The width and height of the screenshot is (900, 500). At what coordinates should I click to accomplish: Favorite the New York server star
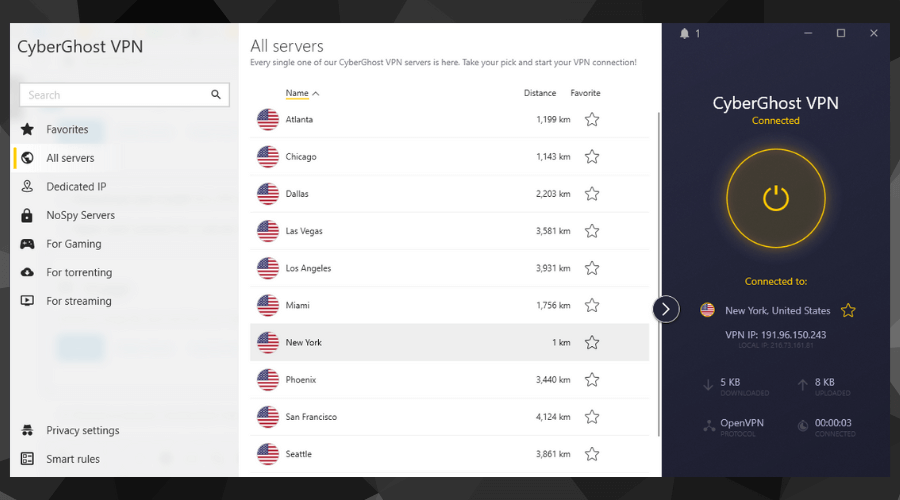tap(592, 343)
